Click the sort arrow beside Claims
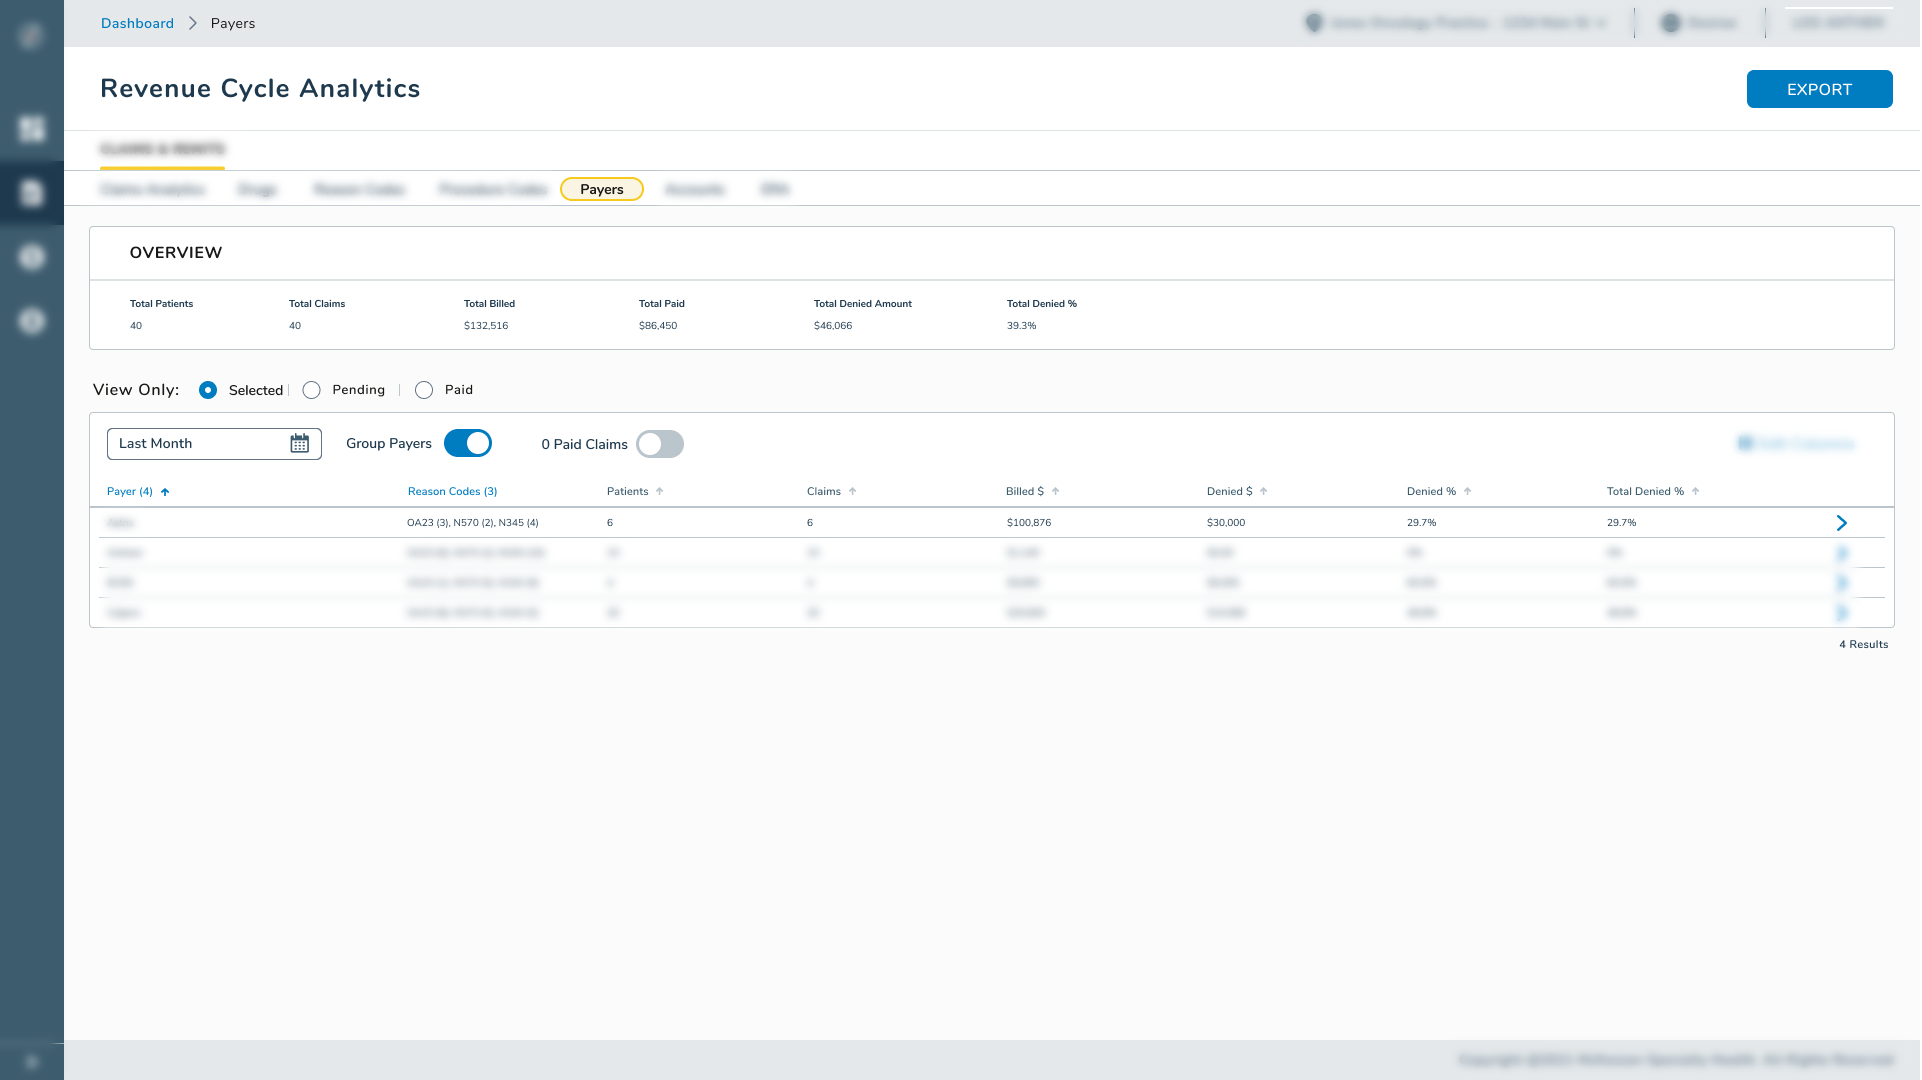1922x1080 pixels. click(852, 492)
